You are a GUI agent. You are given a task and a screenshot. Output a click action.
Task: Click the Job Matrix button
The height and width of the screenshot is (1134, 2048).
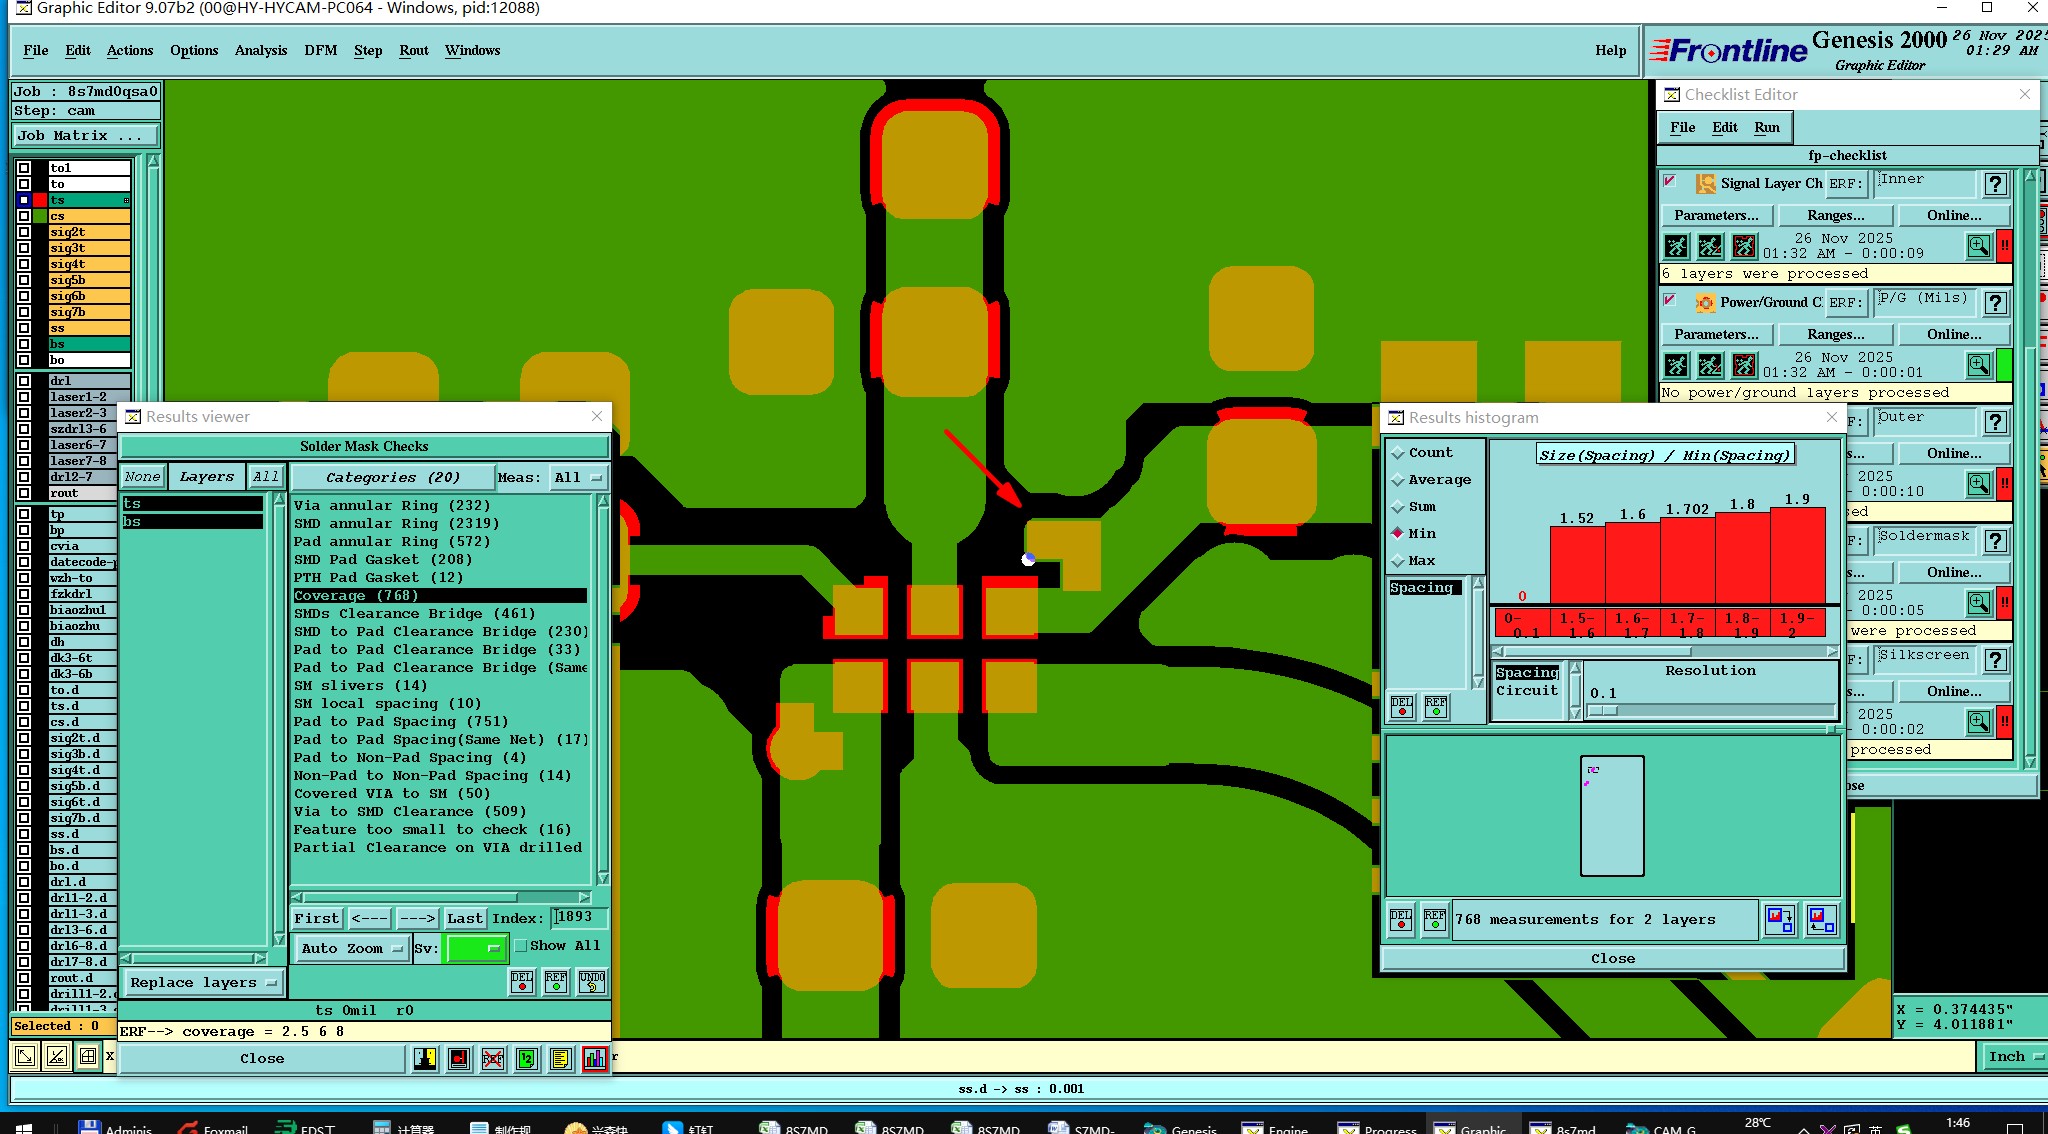(x=85, y=136)
